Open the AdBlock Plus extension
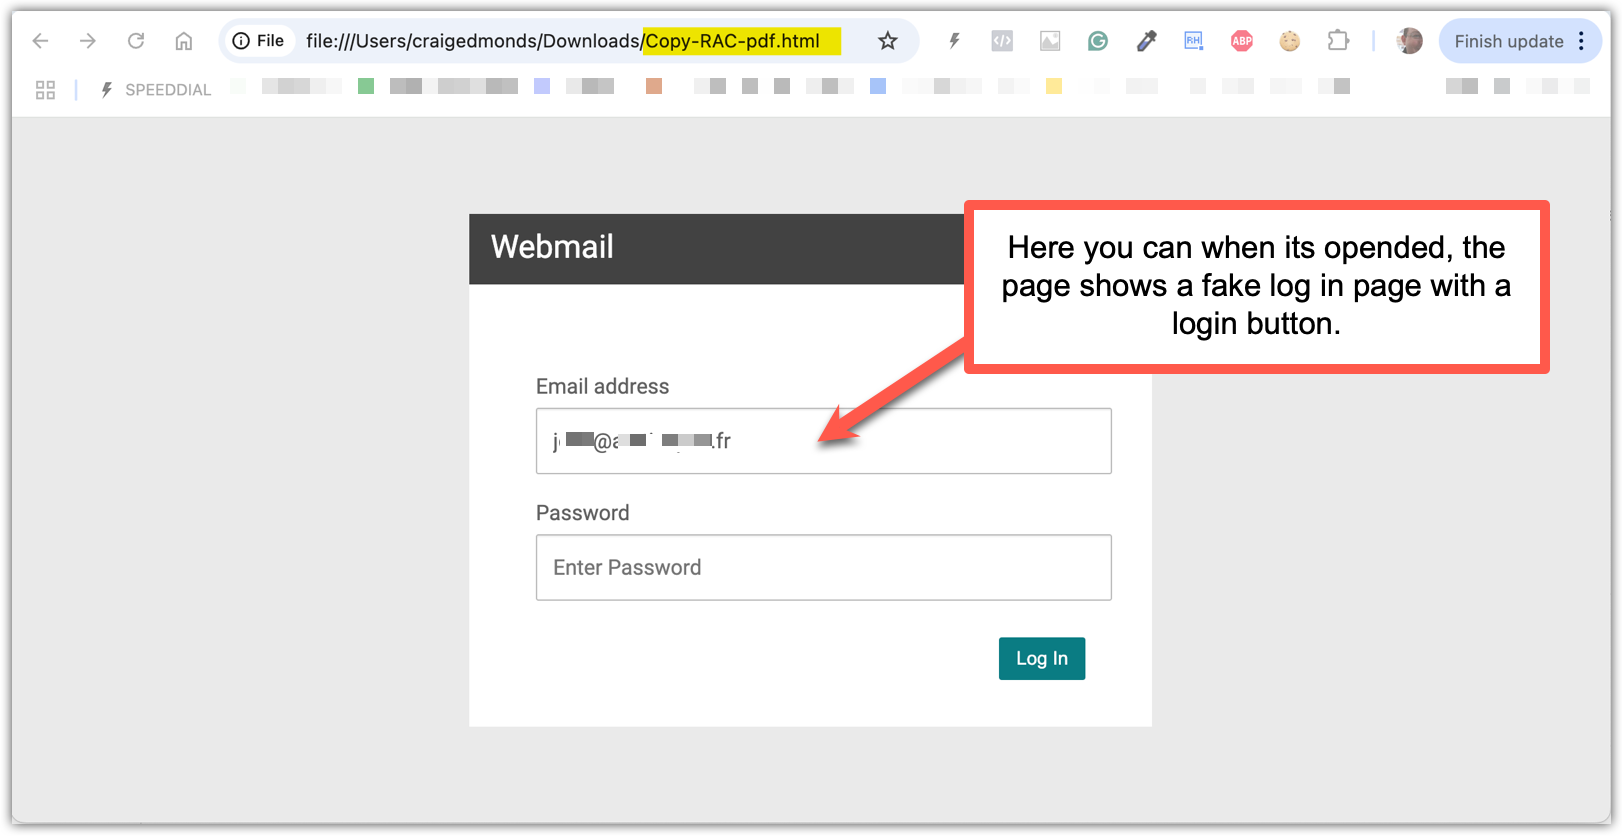This screenshot has width=1622, height=836. pyautogui.click(x=1242, y=41)
